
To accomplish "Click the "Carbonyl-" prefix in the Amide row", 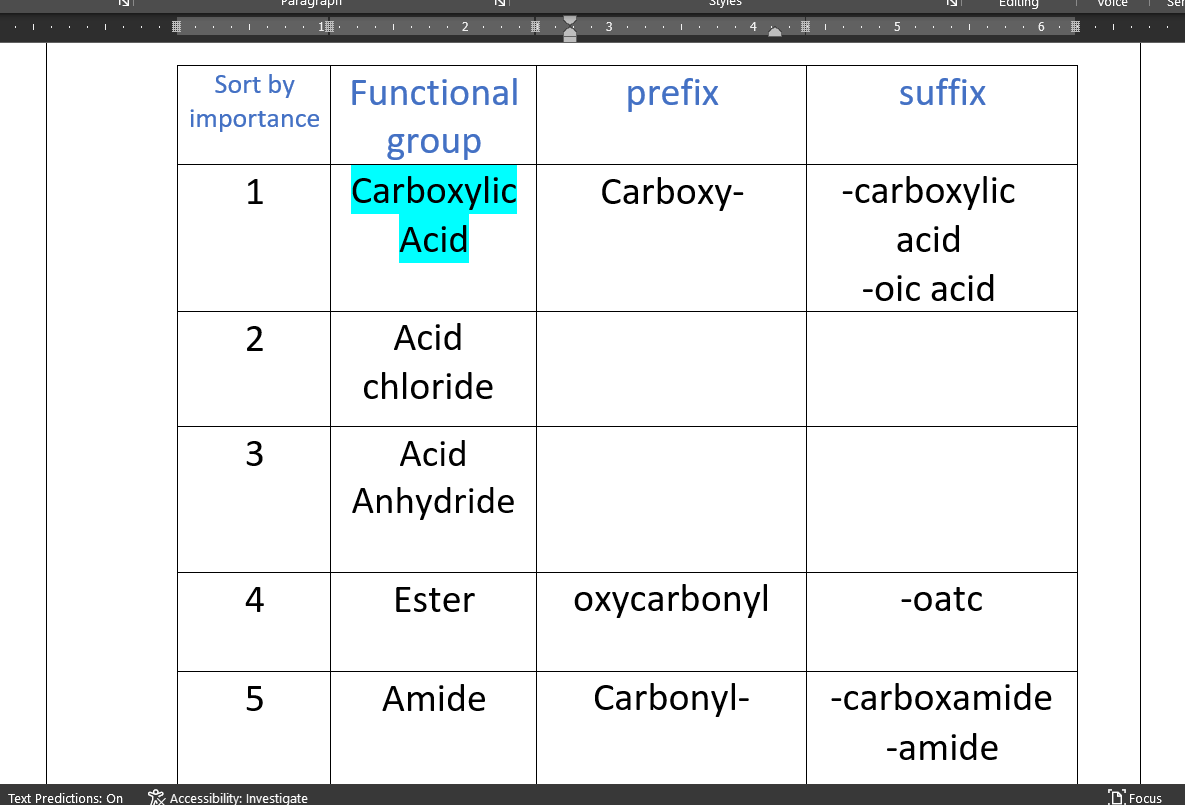I will [671, 697].
